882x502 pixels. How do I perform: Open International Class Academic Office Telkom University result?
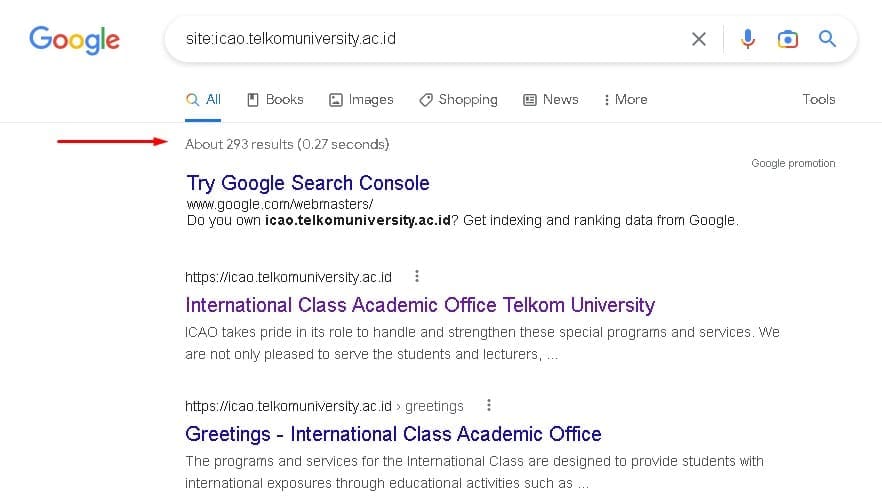click(420, 305)
